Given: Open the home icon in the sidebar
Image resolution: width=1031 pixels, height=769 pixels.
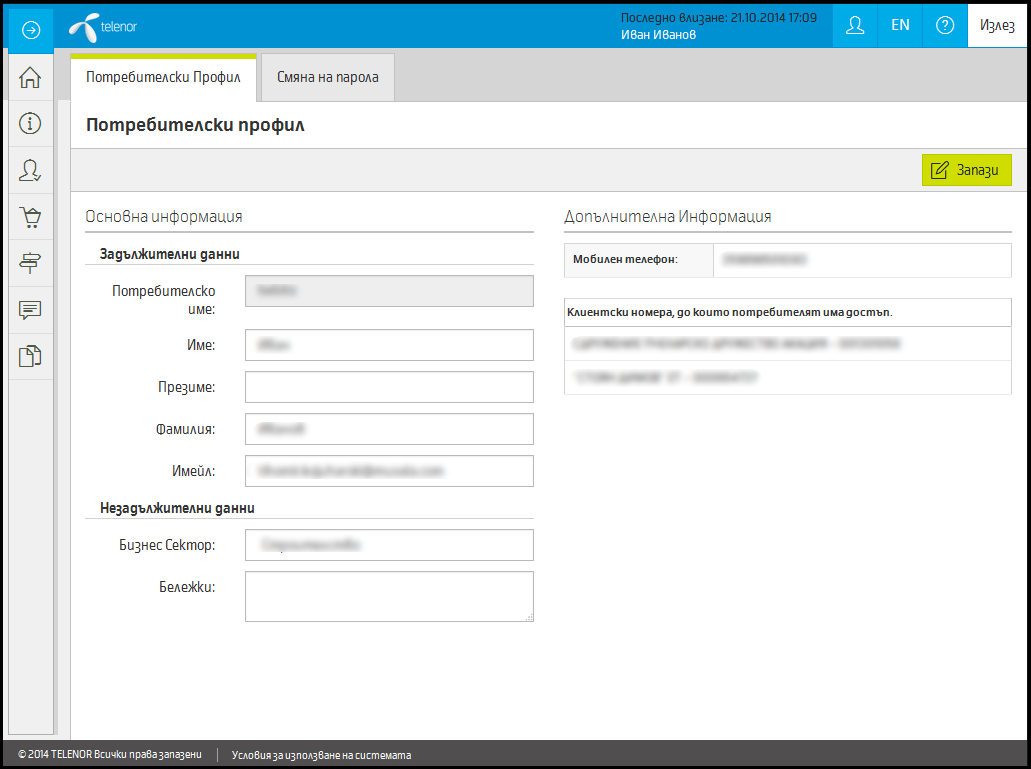Looking at the screenshot, I should (x=30, y=78).
